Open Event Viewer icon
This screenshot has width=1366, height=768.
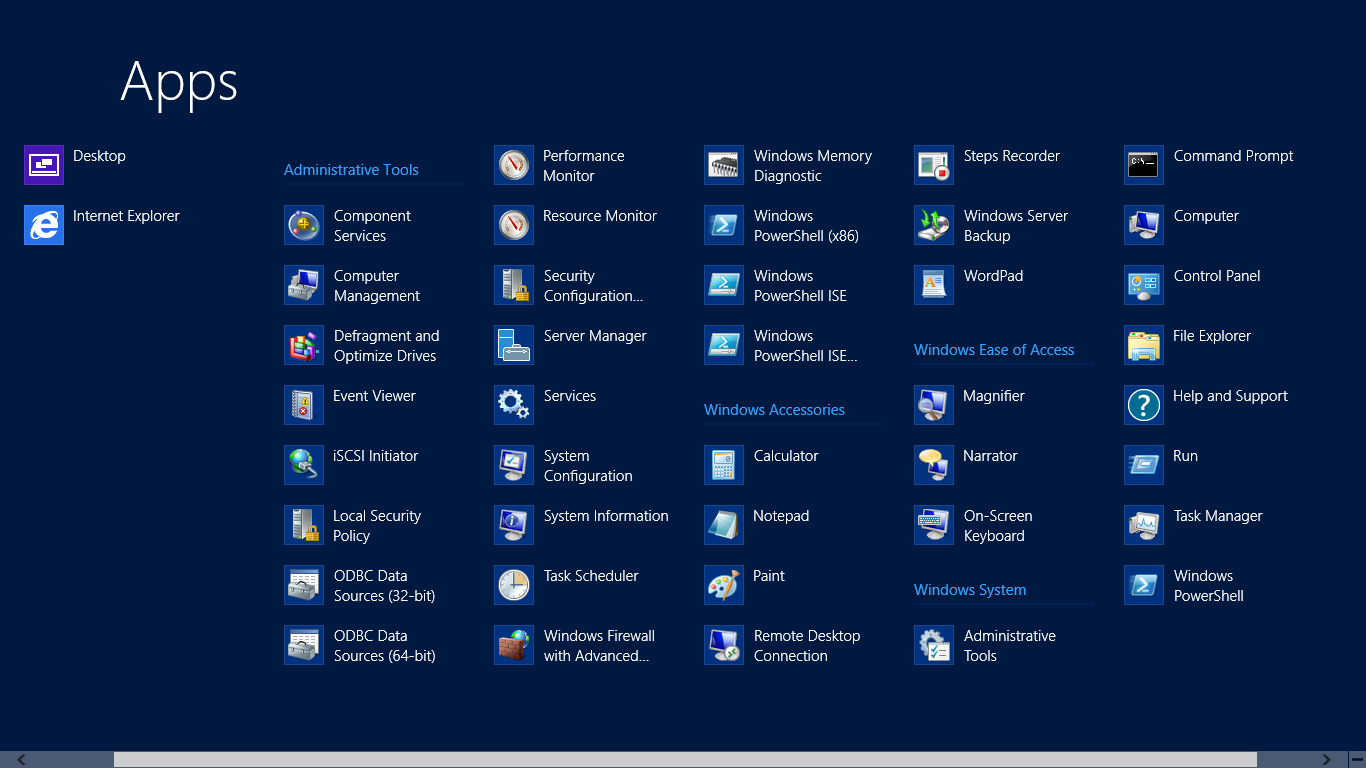tap(304, 405)
